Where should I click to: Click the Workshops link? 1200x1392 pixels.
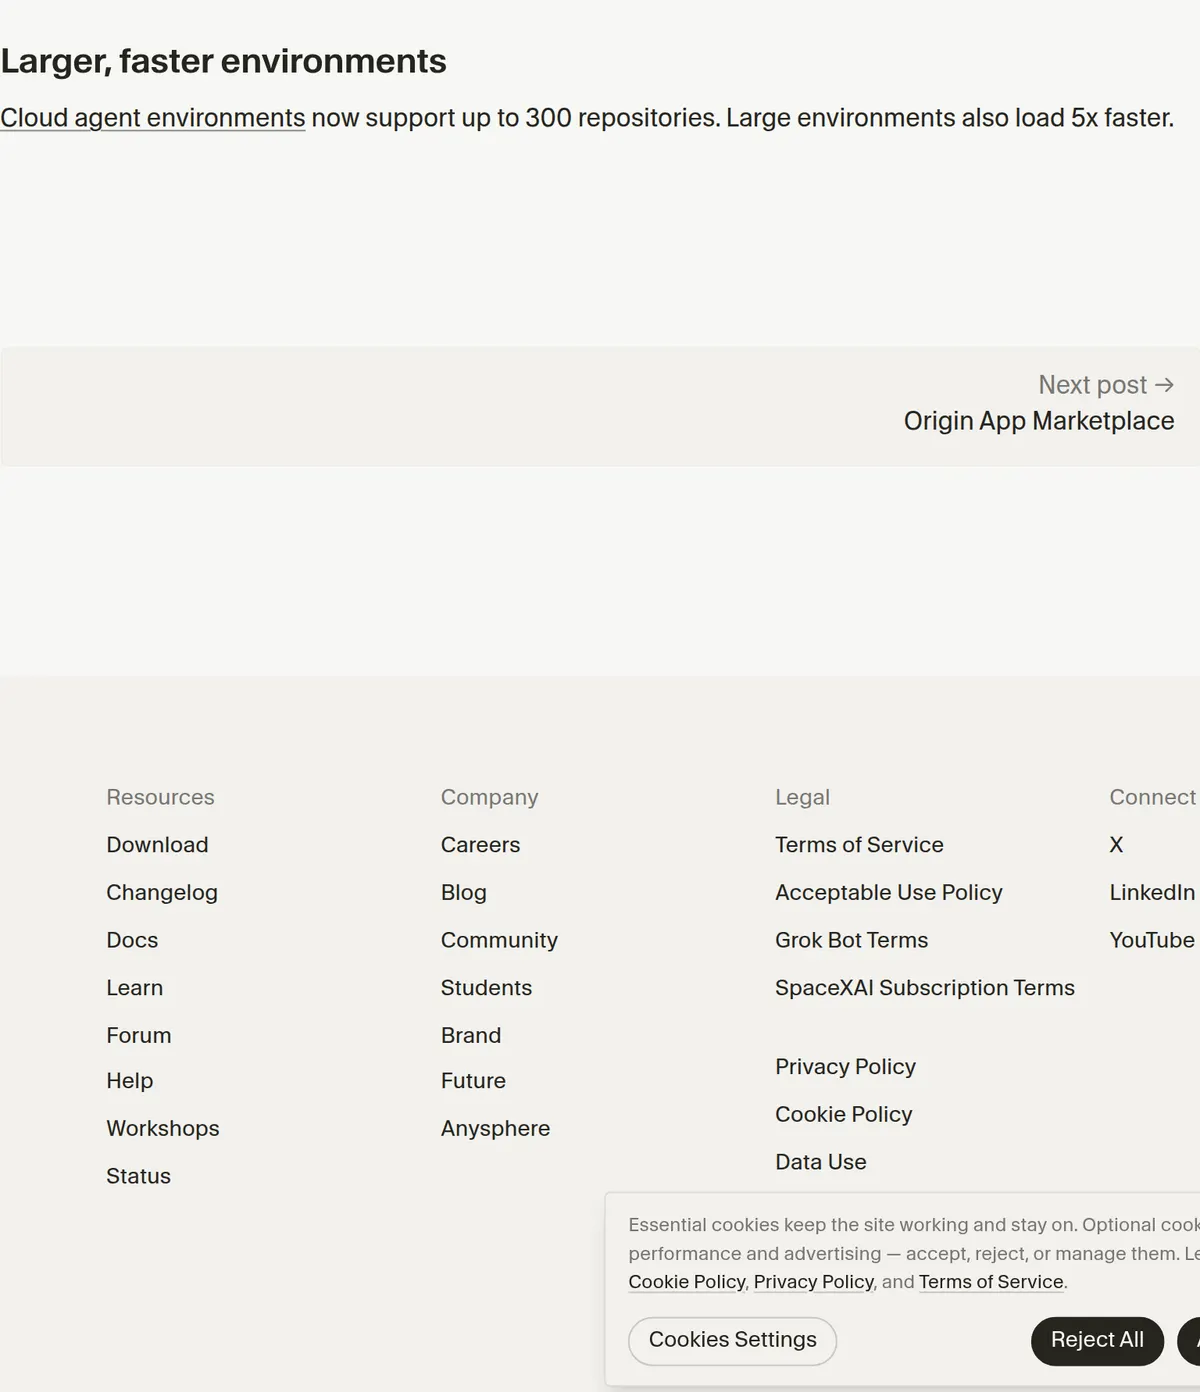pos(162,1129)
